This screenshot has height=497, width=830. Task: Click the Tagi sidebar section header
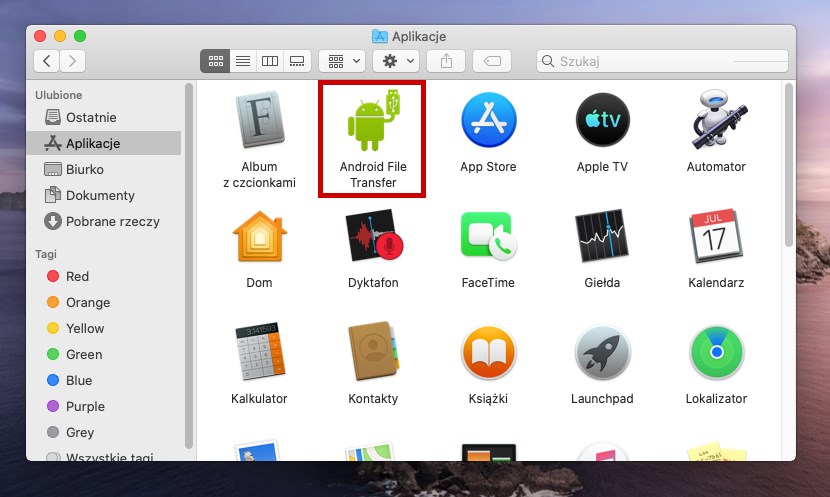coord(46,254)
